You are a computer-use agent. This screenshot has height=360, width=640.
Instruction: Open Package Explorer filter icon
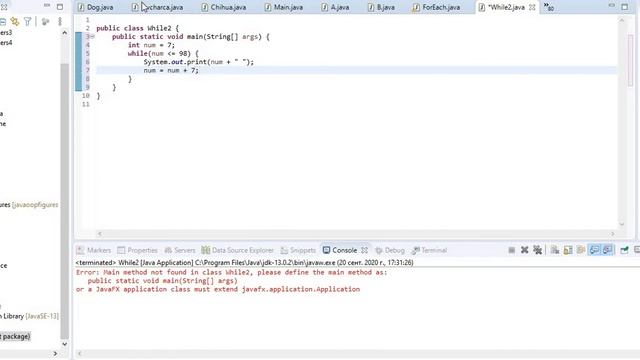point(28,21)
